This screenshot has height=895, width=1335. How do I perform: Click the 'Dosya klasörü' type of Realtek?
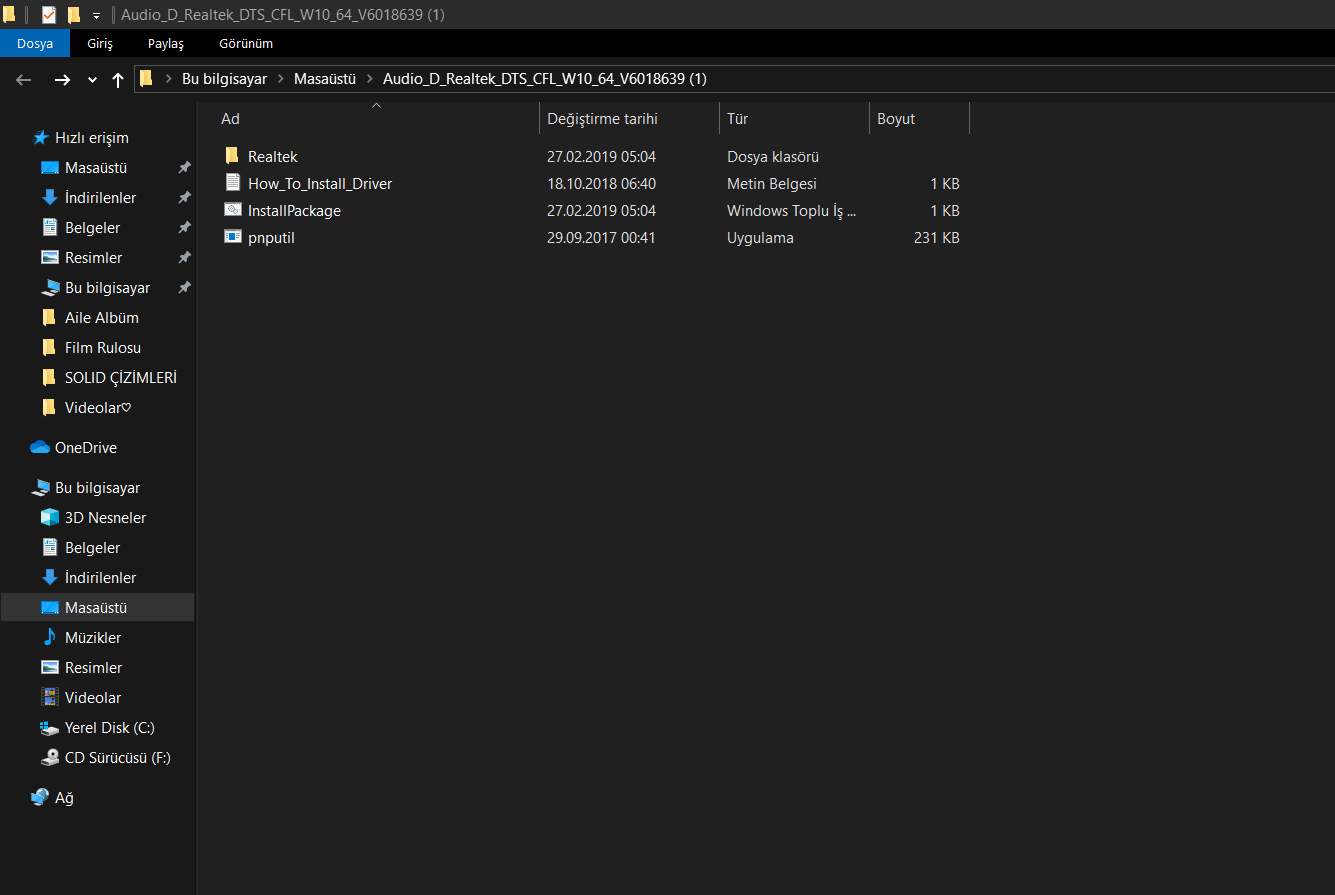coord(773,157)
